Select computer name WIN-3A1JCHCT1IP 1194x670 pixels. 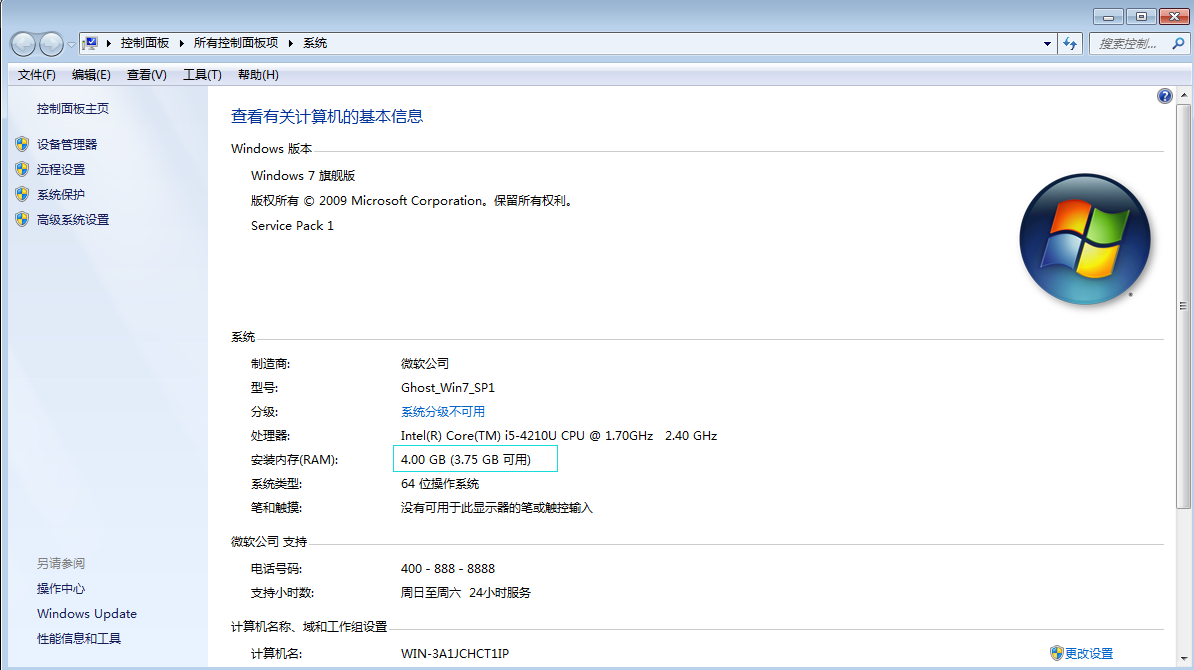click(455, 653)
